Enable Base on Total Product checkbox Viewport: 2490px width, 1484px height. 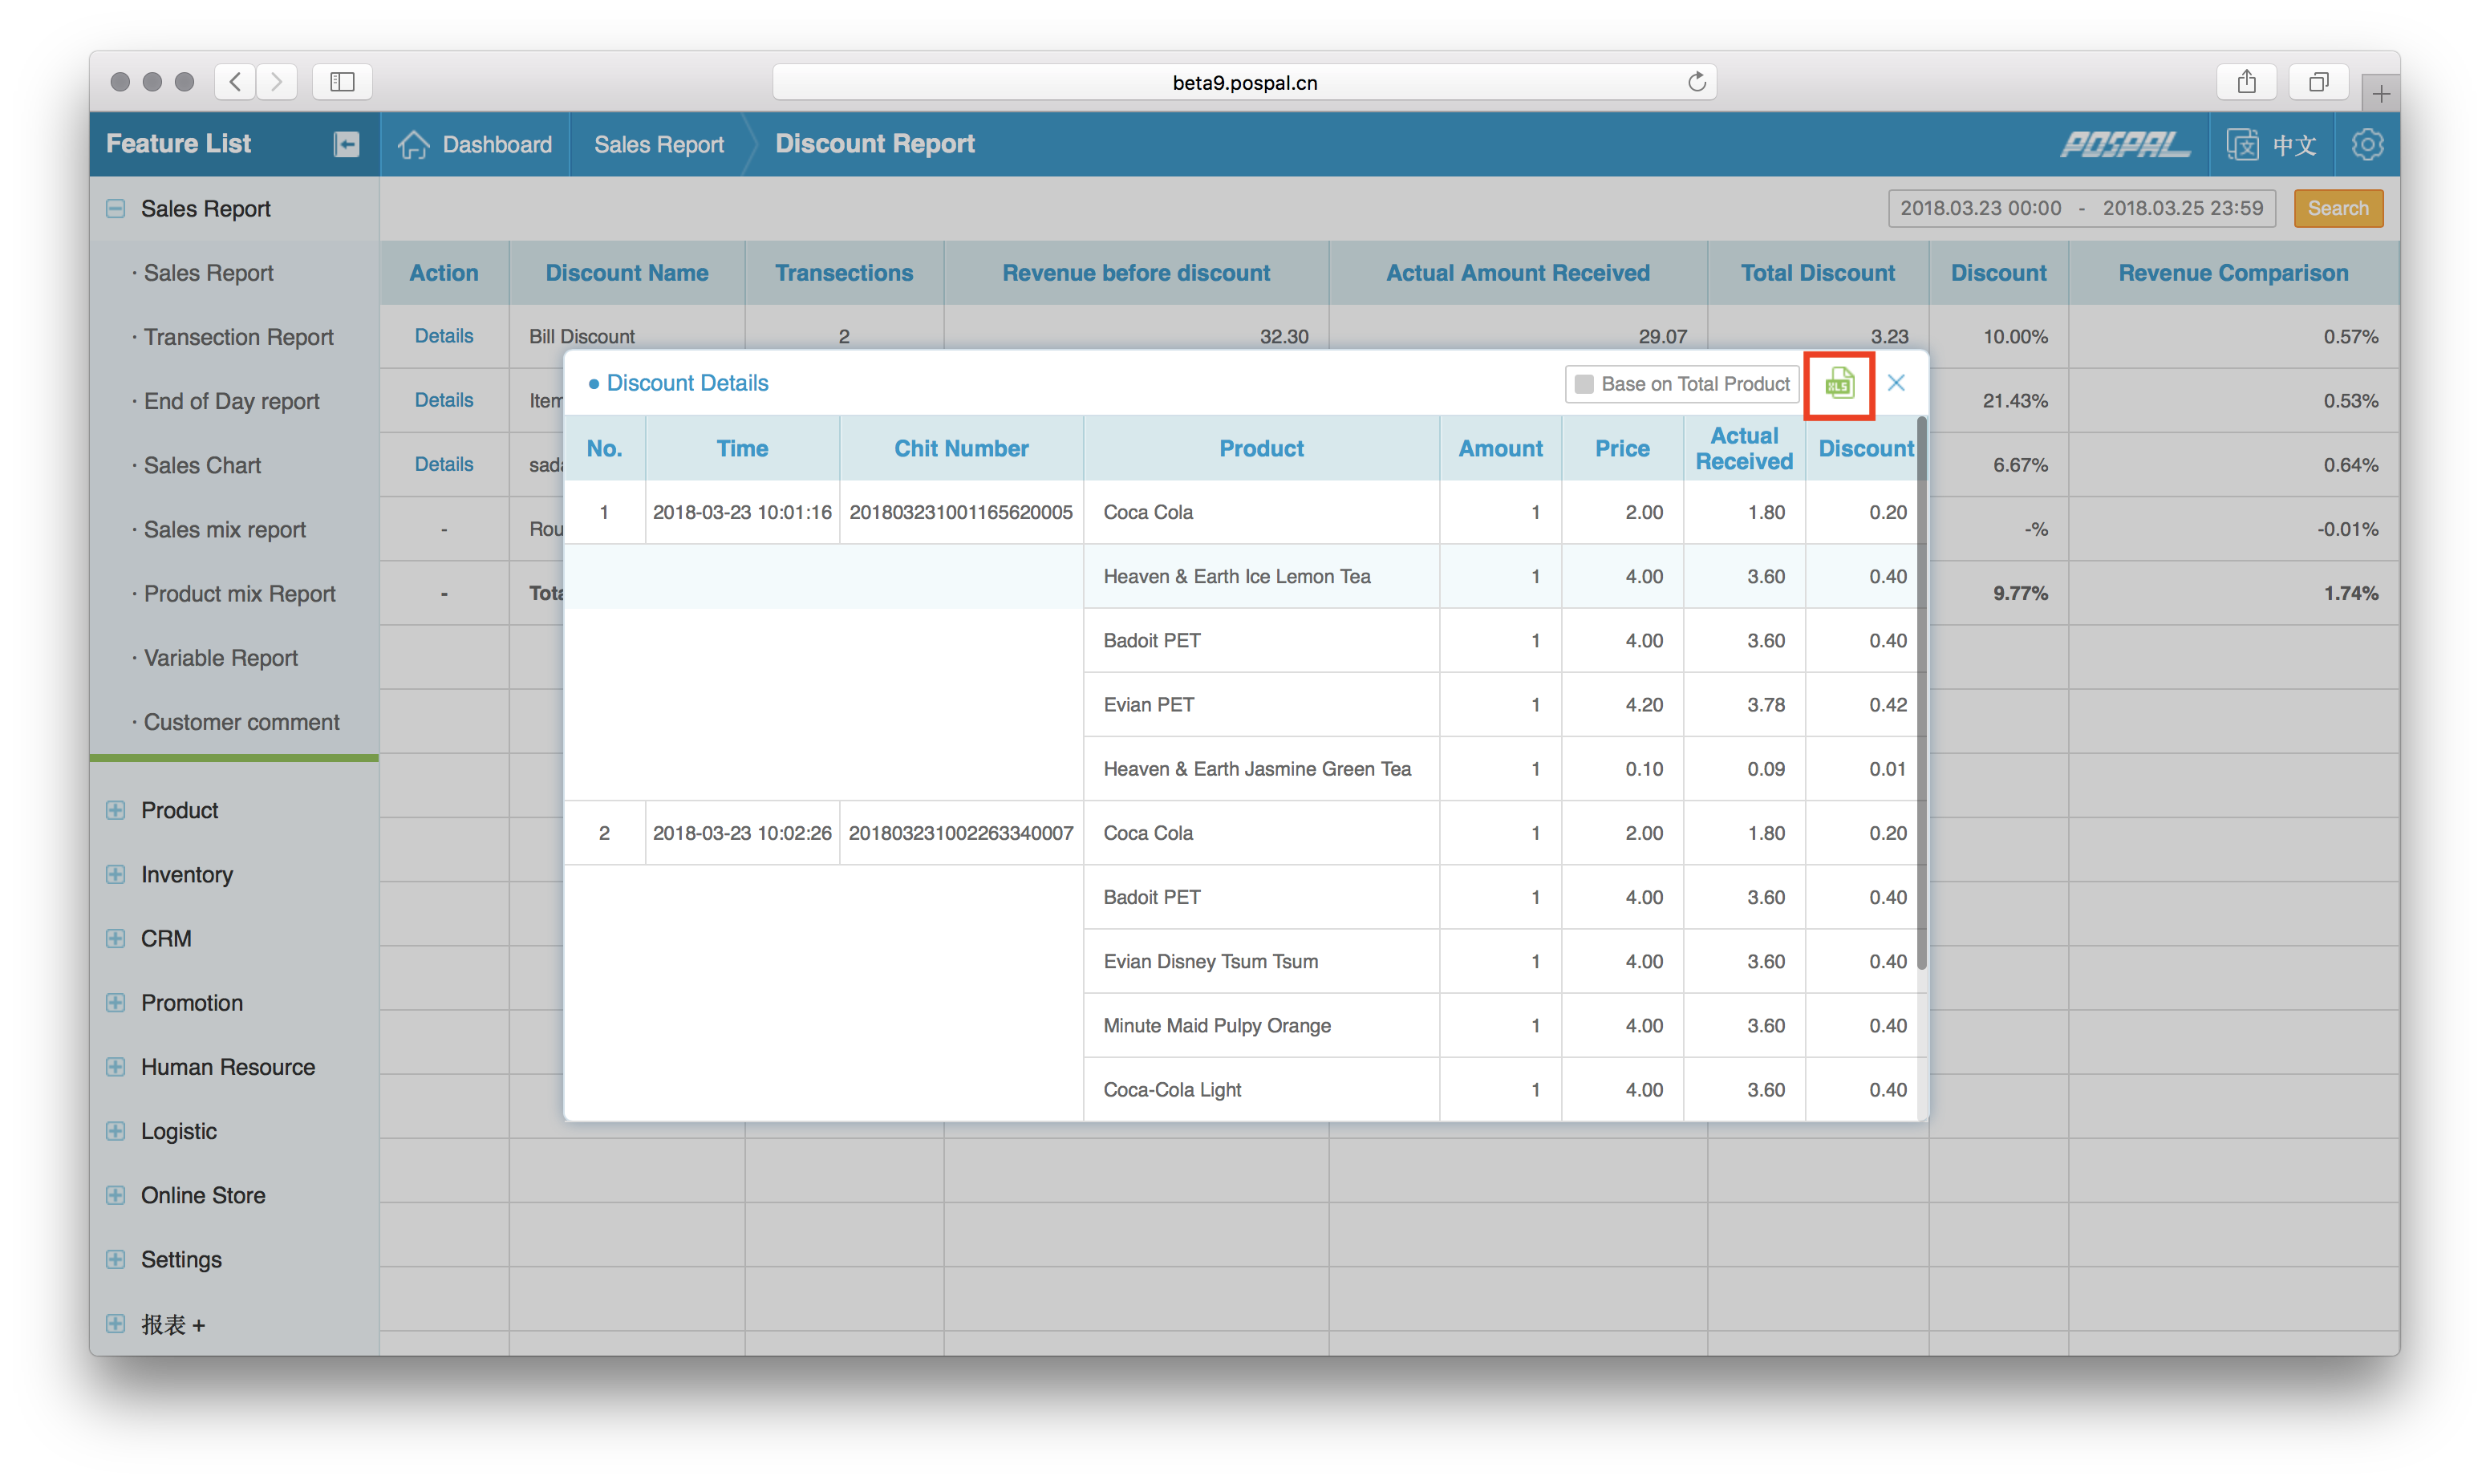tap(1584, 384)
